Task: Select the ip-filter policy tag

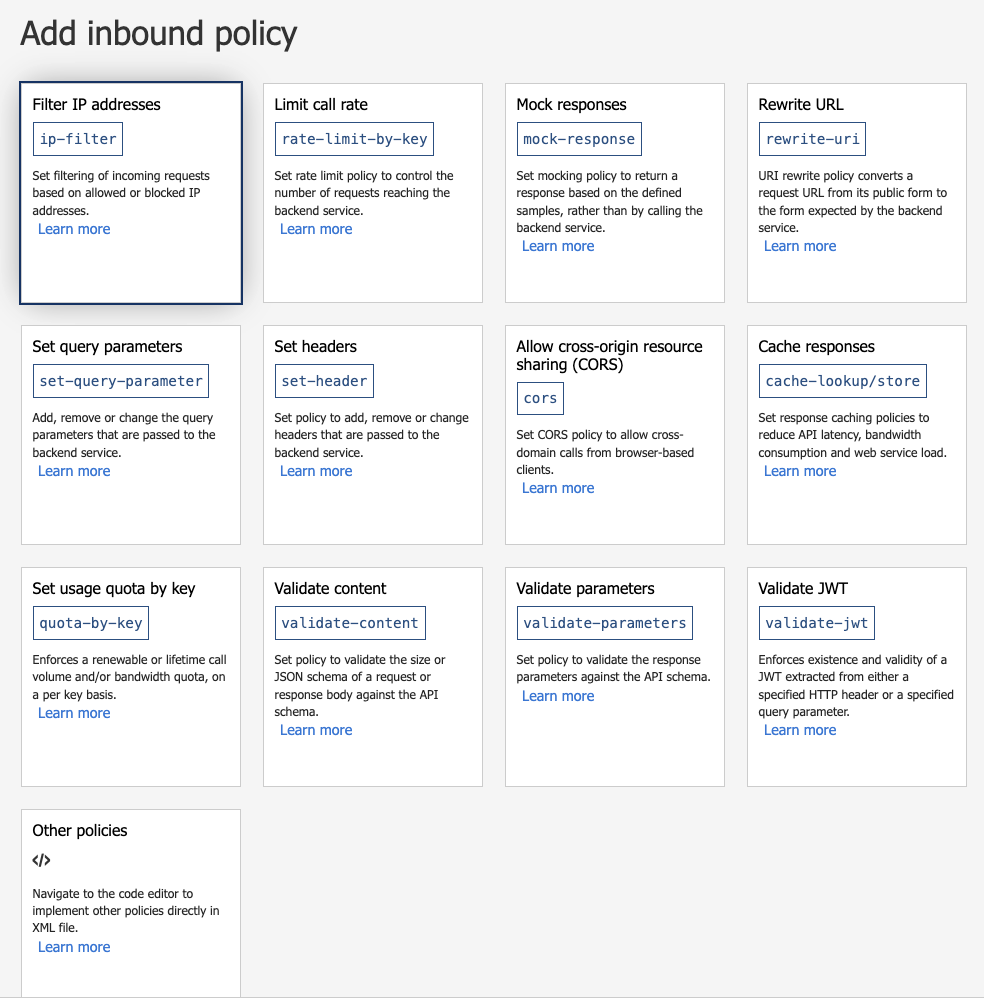Action: click(78, 139)
